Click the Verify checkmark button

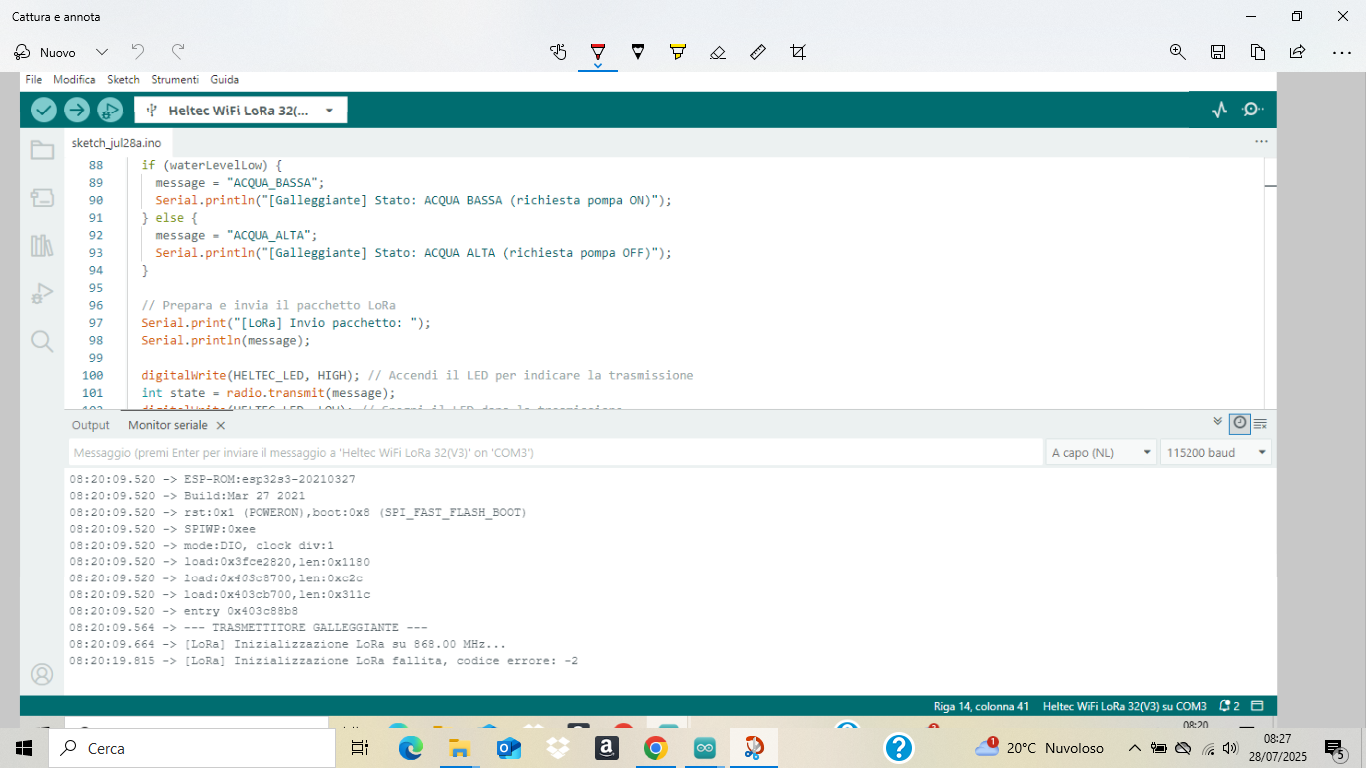pos(44,110)
